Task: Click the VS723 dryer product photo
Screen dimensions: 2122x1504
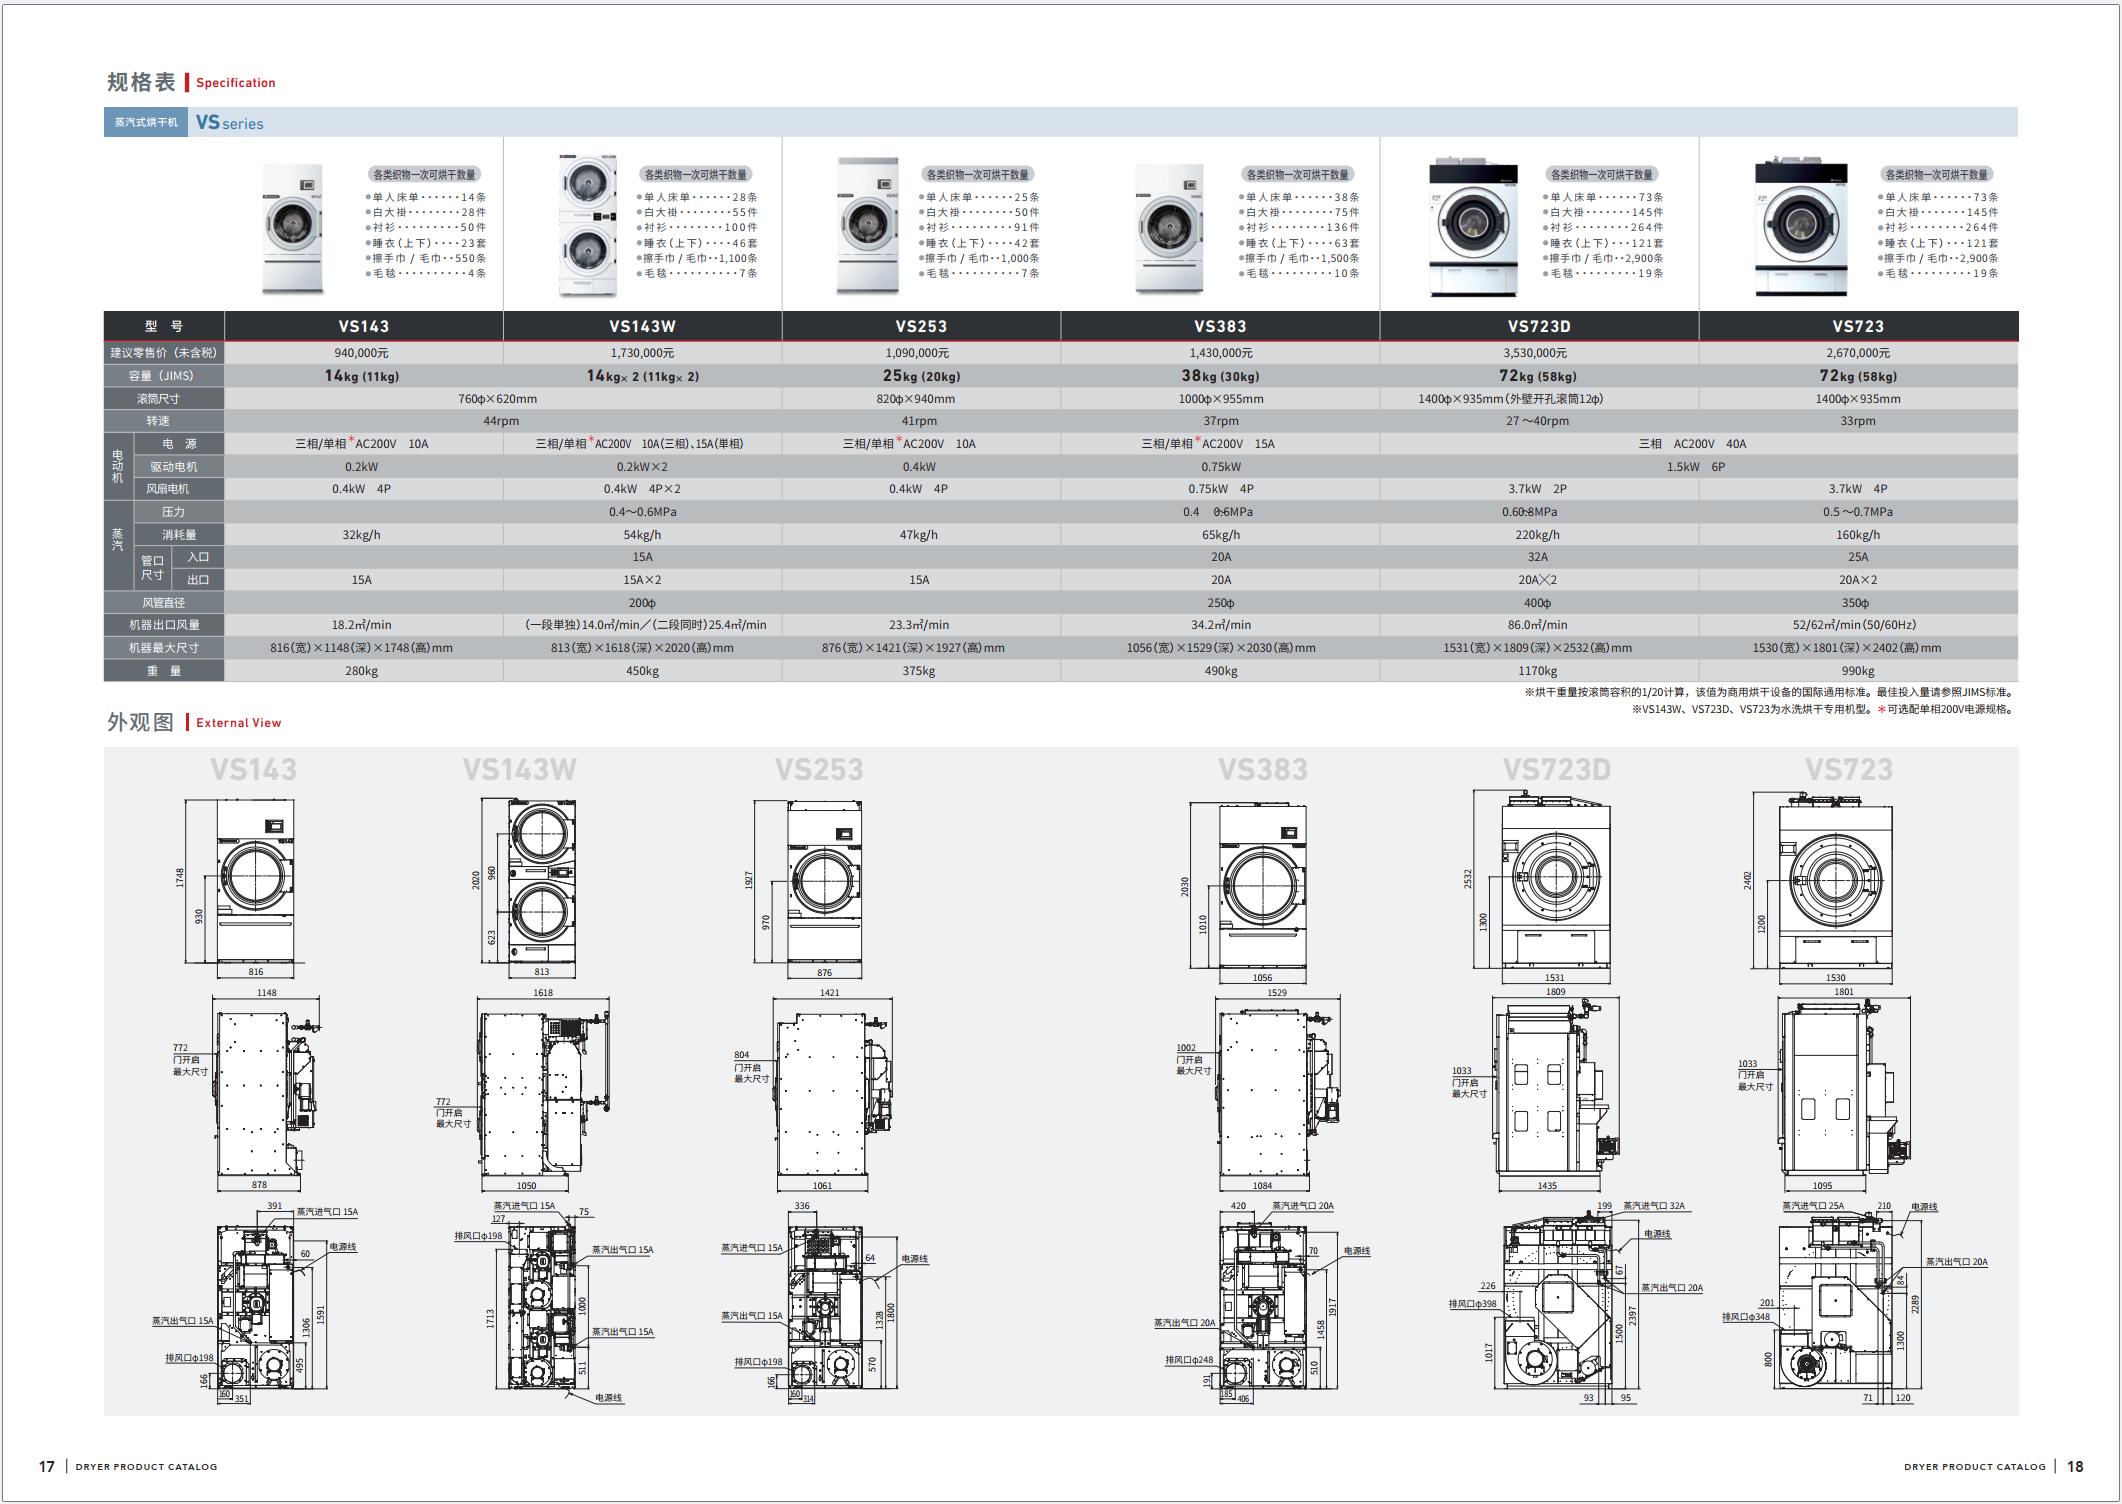Action: [x=1801, y=226]
